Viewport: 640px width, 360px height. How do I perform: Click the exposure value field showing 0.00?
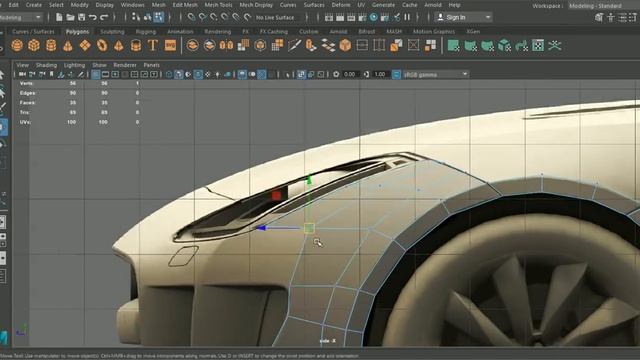(x=349, y=74)
